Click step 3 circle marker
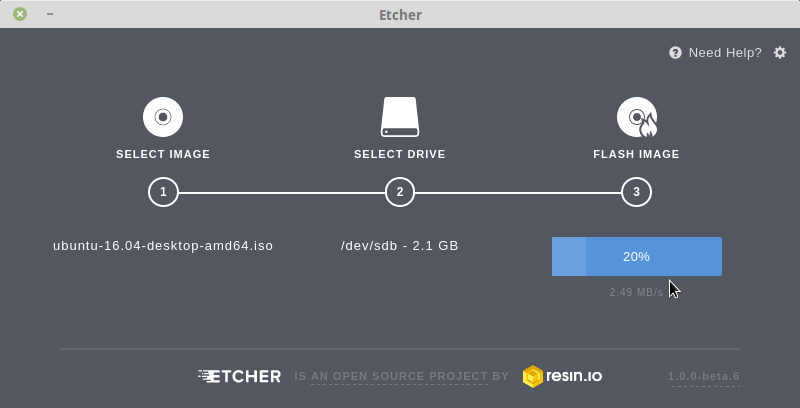This screenshot has height=408, width=800. tap(636, 192)
